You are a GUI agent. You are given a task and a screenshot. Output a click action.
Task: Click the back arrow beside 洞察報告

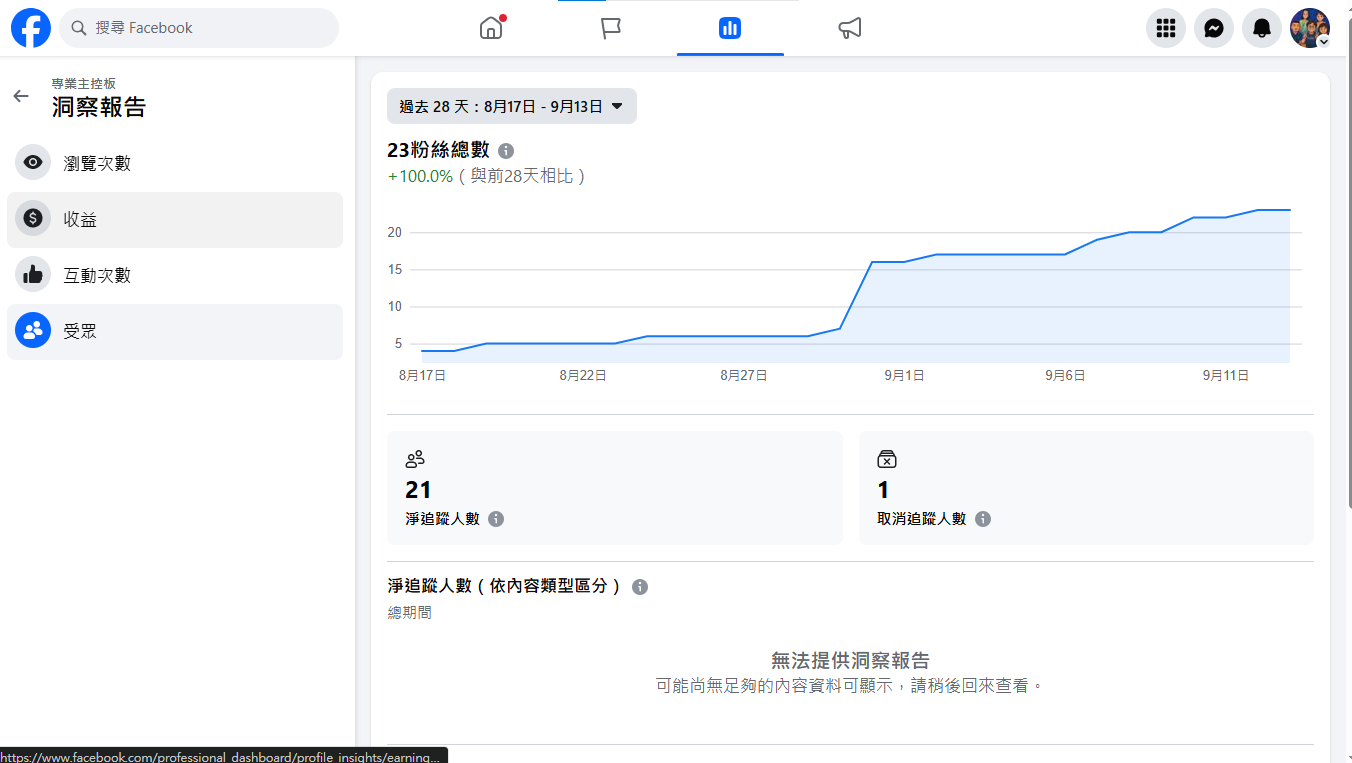click(x=21, y=96)
